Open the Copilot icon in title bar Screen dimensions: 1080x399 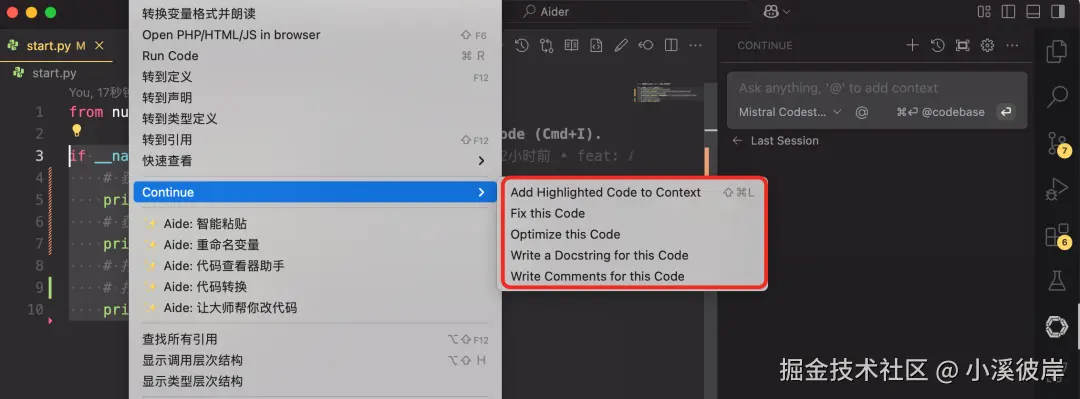pos(770,12)
